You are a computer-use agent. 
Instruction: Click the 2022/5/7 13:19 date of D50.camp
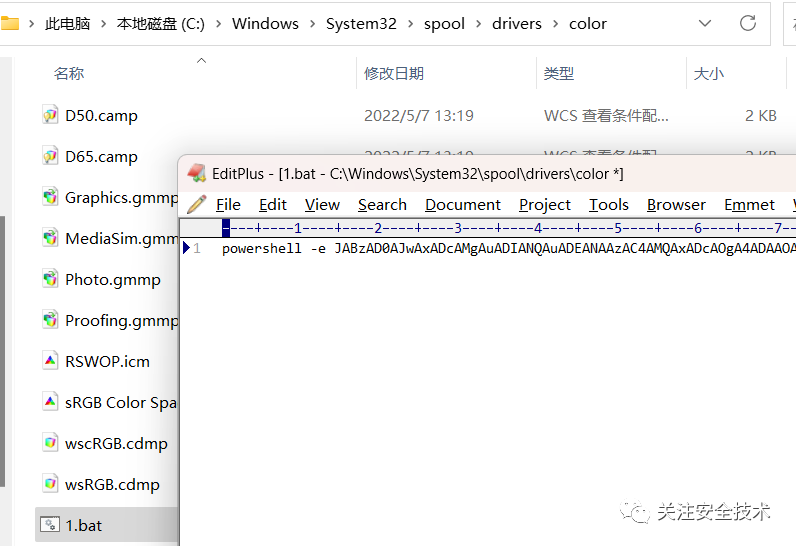419,116
